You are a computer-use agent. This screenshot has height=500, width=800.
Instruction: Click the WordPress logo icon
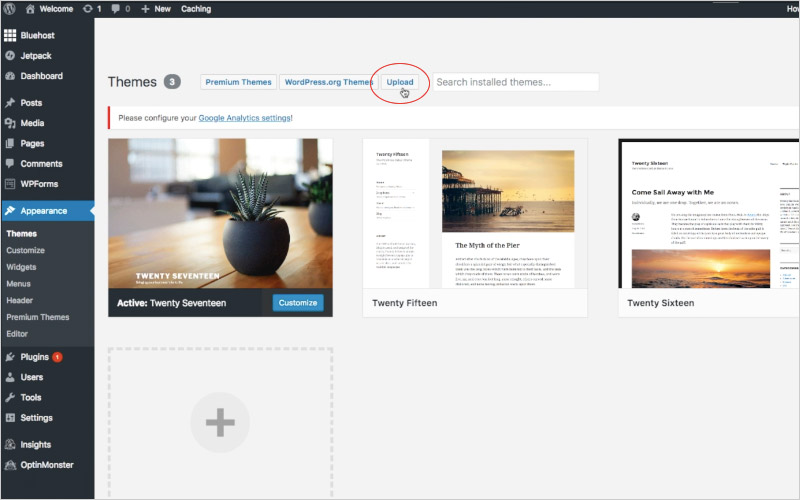(11, 9)
